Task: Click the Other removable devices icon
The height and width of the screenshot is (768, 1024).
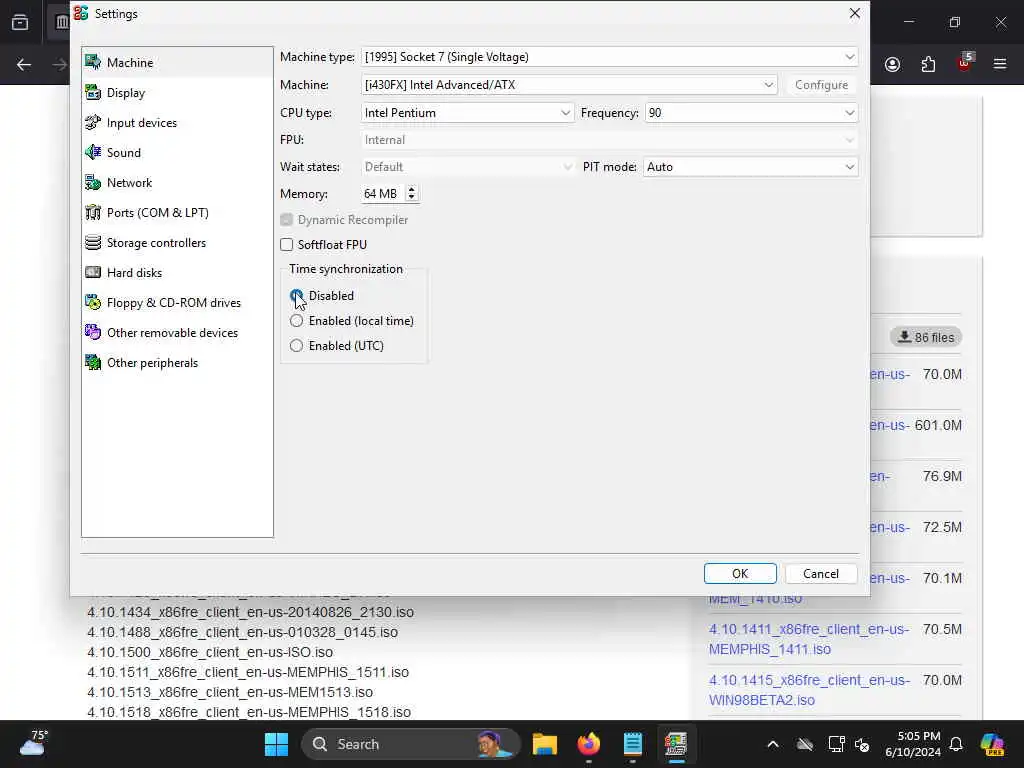Action: coord(93,333)
